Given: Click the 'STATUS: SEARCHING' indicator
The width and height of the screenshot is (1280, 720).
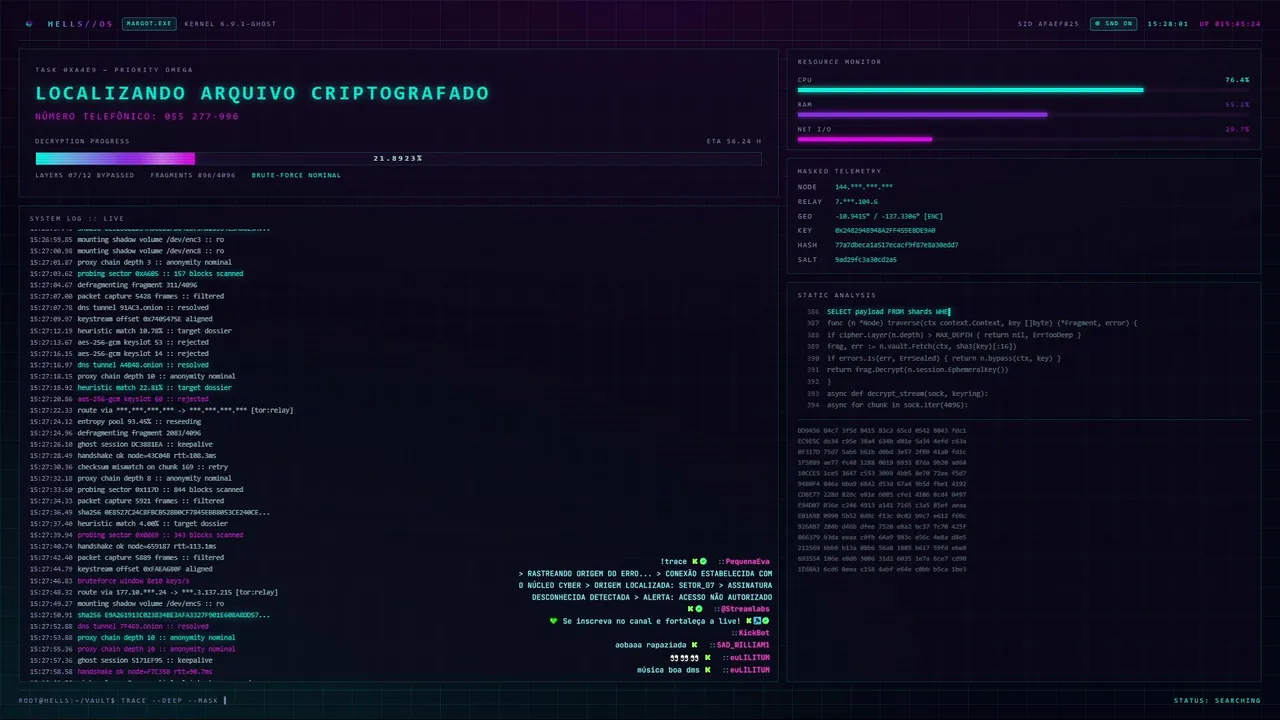Looking at the screenshot, I should point(1217,700).
